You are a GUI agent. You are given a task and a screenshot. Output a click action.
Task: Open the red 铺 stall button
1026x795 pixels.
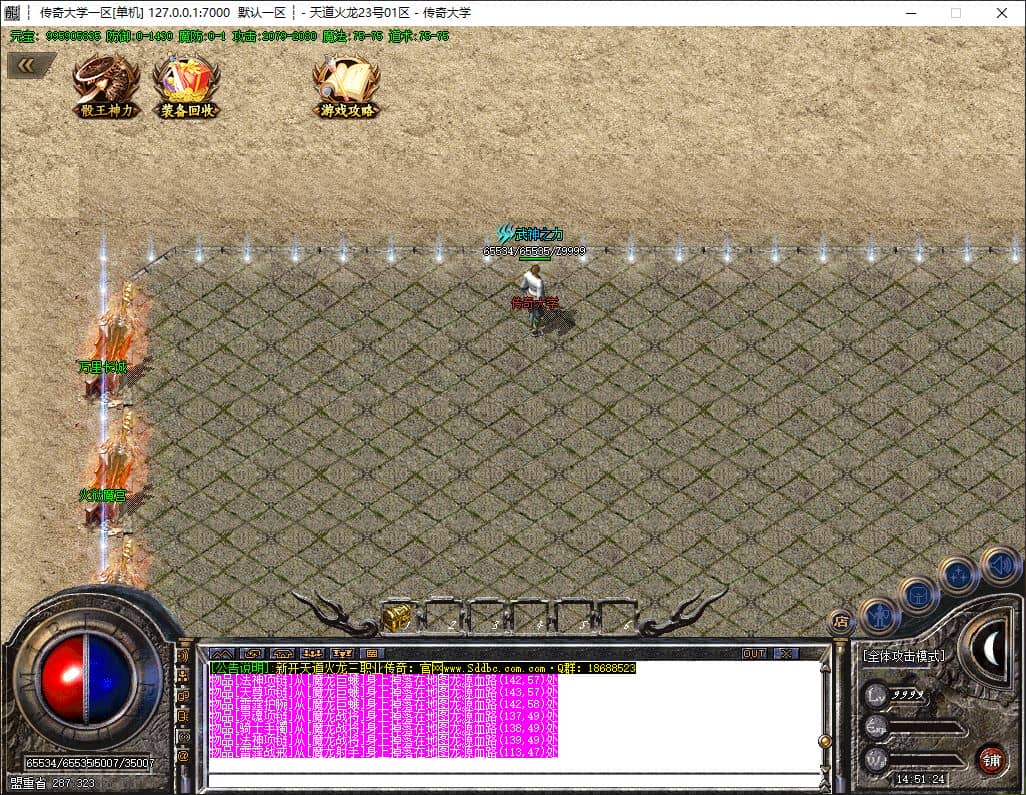click(x=991, y=760)
